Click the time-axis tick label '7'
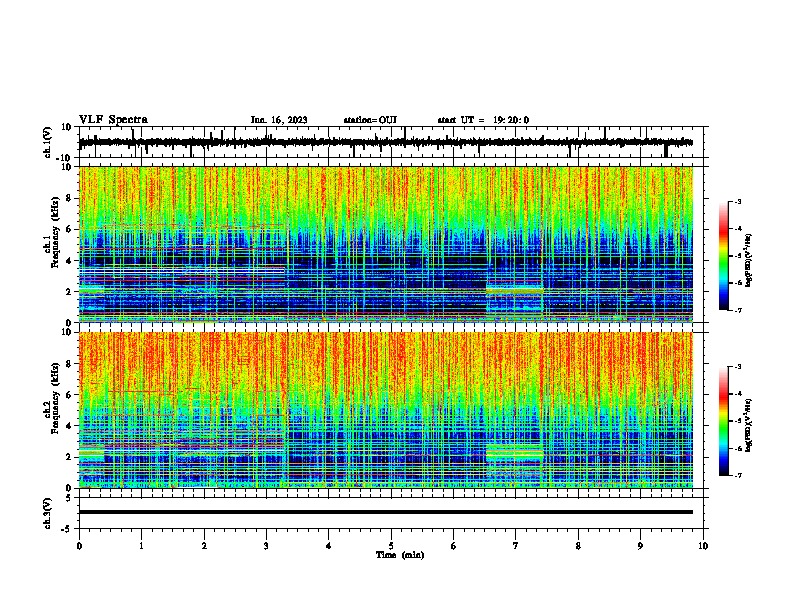This screenshot has width=792, height=612. pyautogui.click(x=516, y=546)
